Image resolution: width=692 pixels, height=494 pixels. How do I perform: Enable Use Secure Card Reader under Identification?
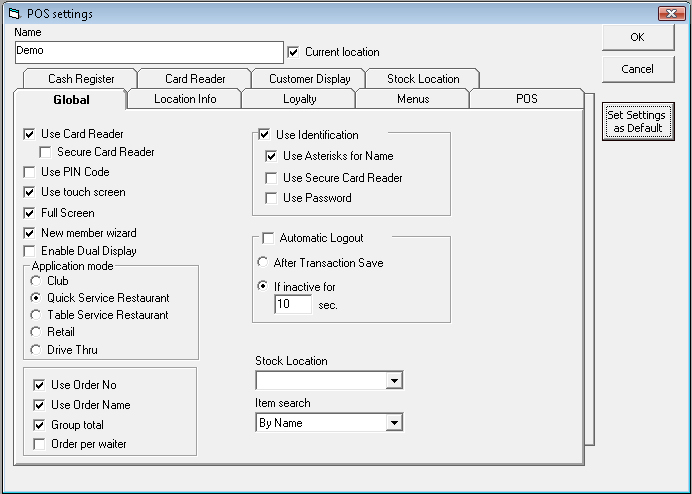271,178
